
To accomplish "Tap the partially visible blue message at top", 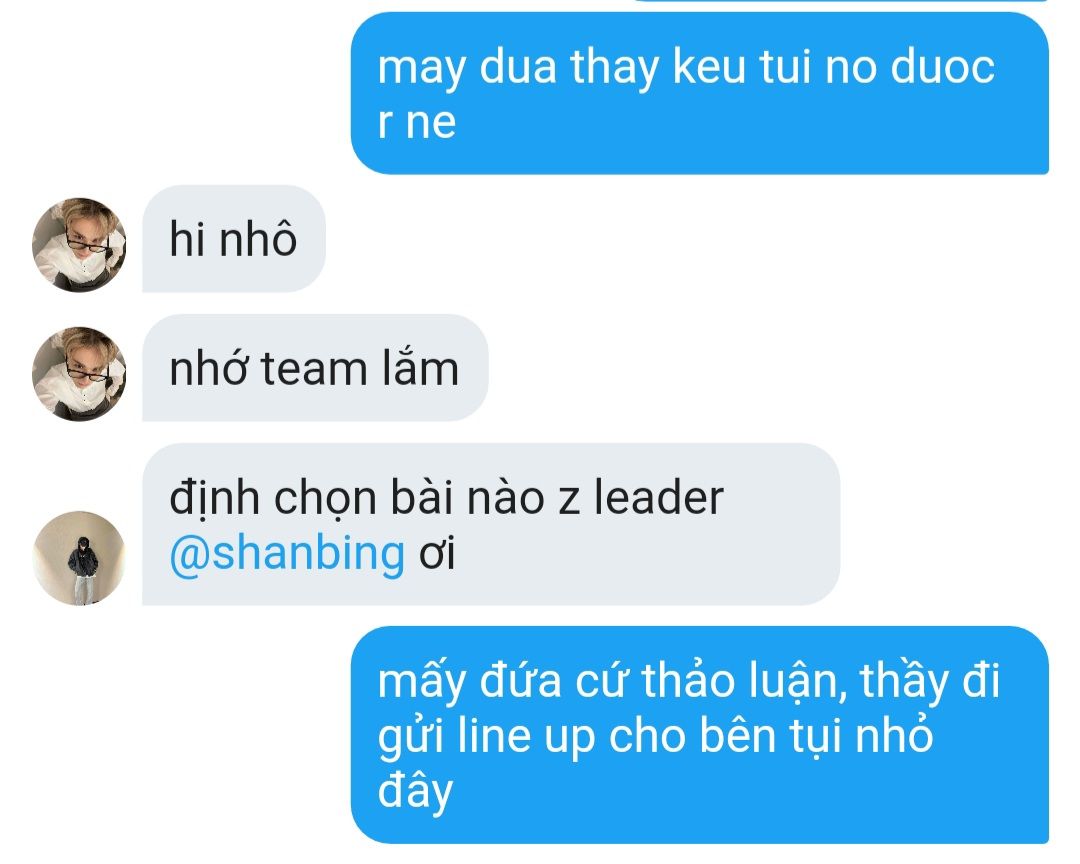I will [x=840, y=1].
